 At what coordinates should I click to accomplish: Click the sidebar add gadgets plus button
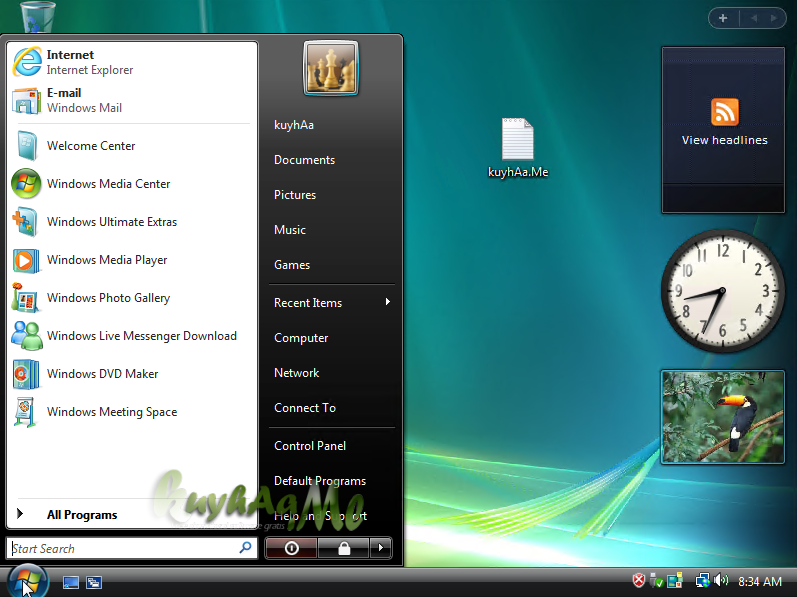(723, 18)
